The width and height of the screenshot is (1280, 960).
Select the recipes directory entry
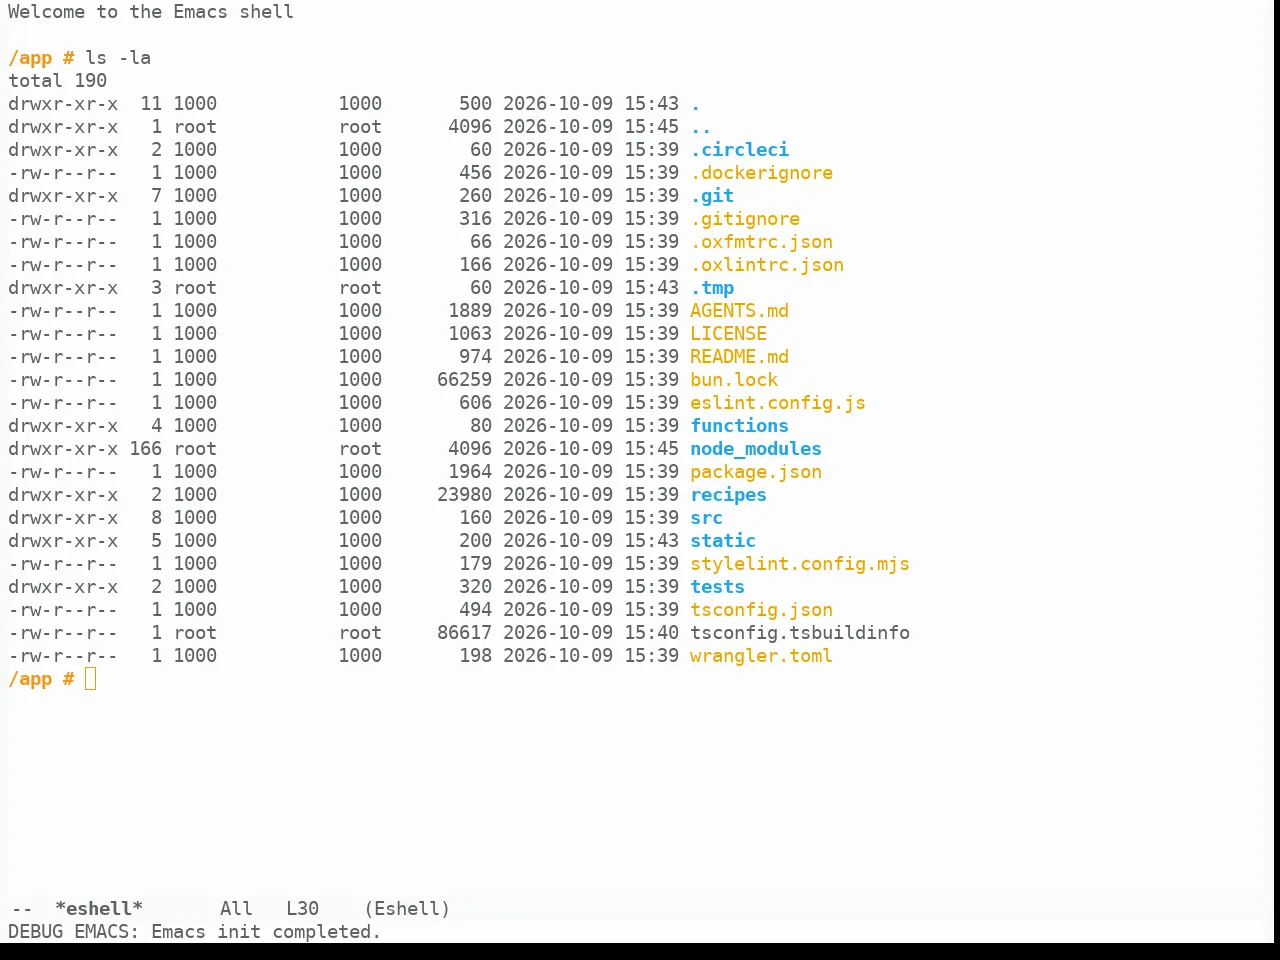tap(728, 495)
